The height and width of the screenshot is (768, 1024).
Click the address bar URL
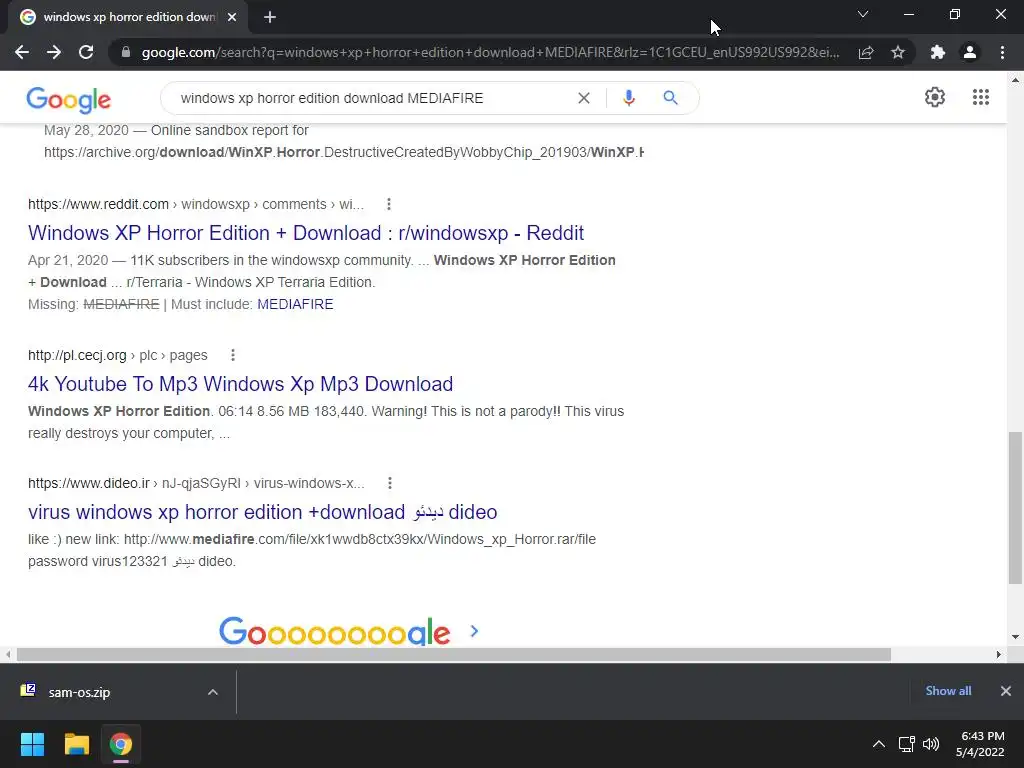point(490,52)
